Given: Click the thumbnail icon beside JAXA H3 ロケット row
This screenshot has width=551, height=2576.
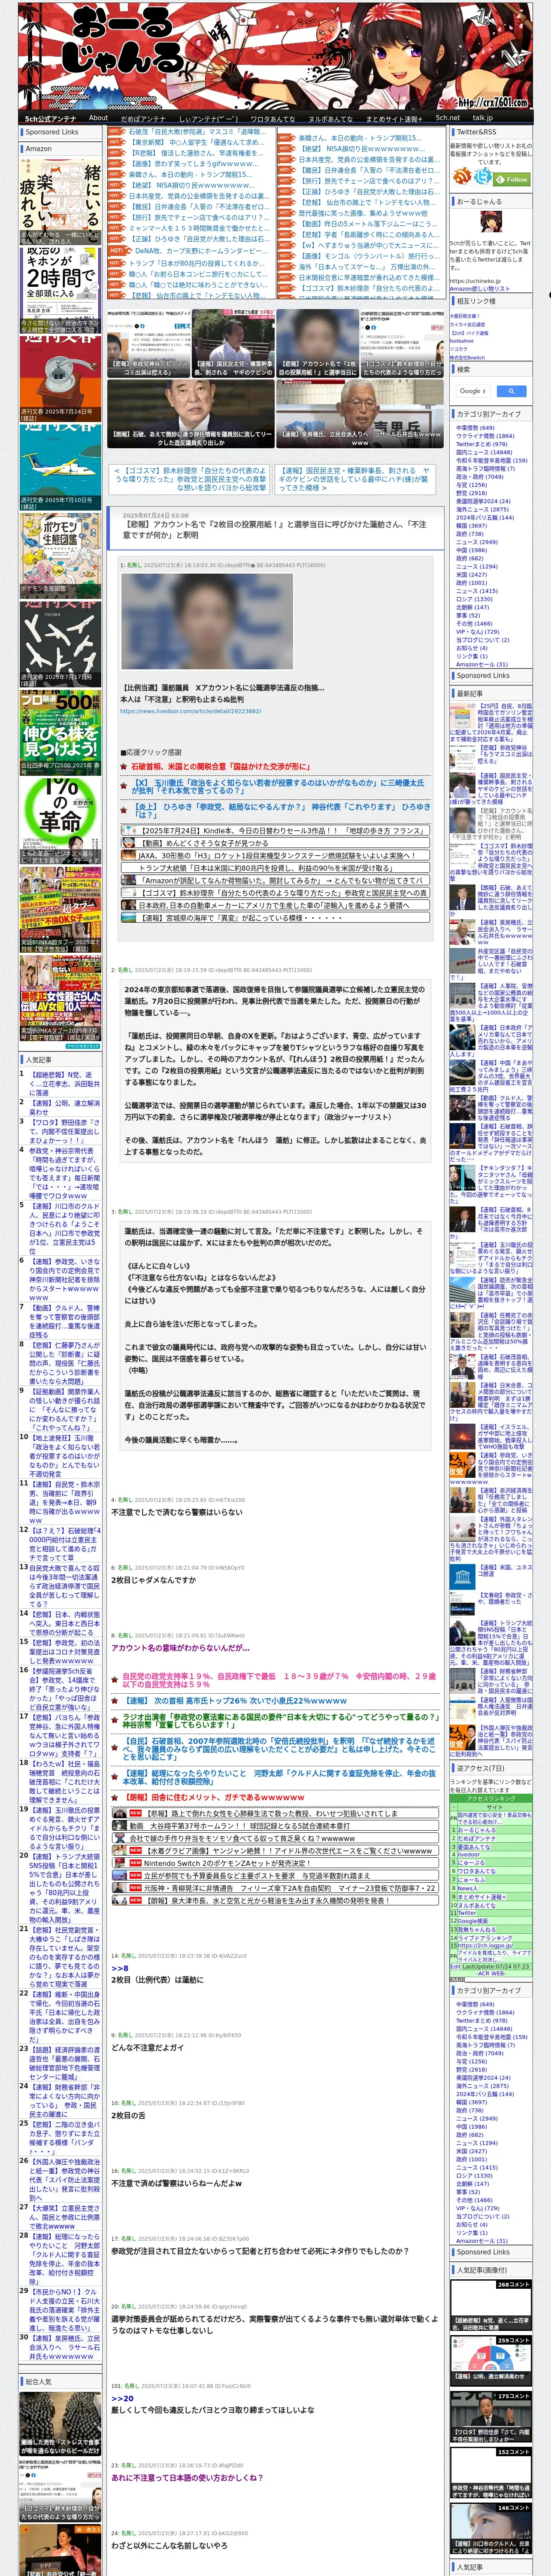Looking at the screenshot, I should 130,856.
